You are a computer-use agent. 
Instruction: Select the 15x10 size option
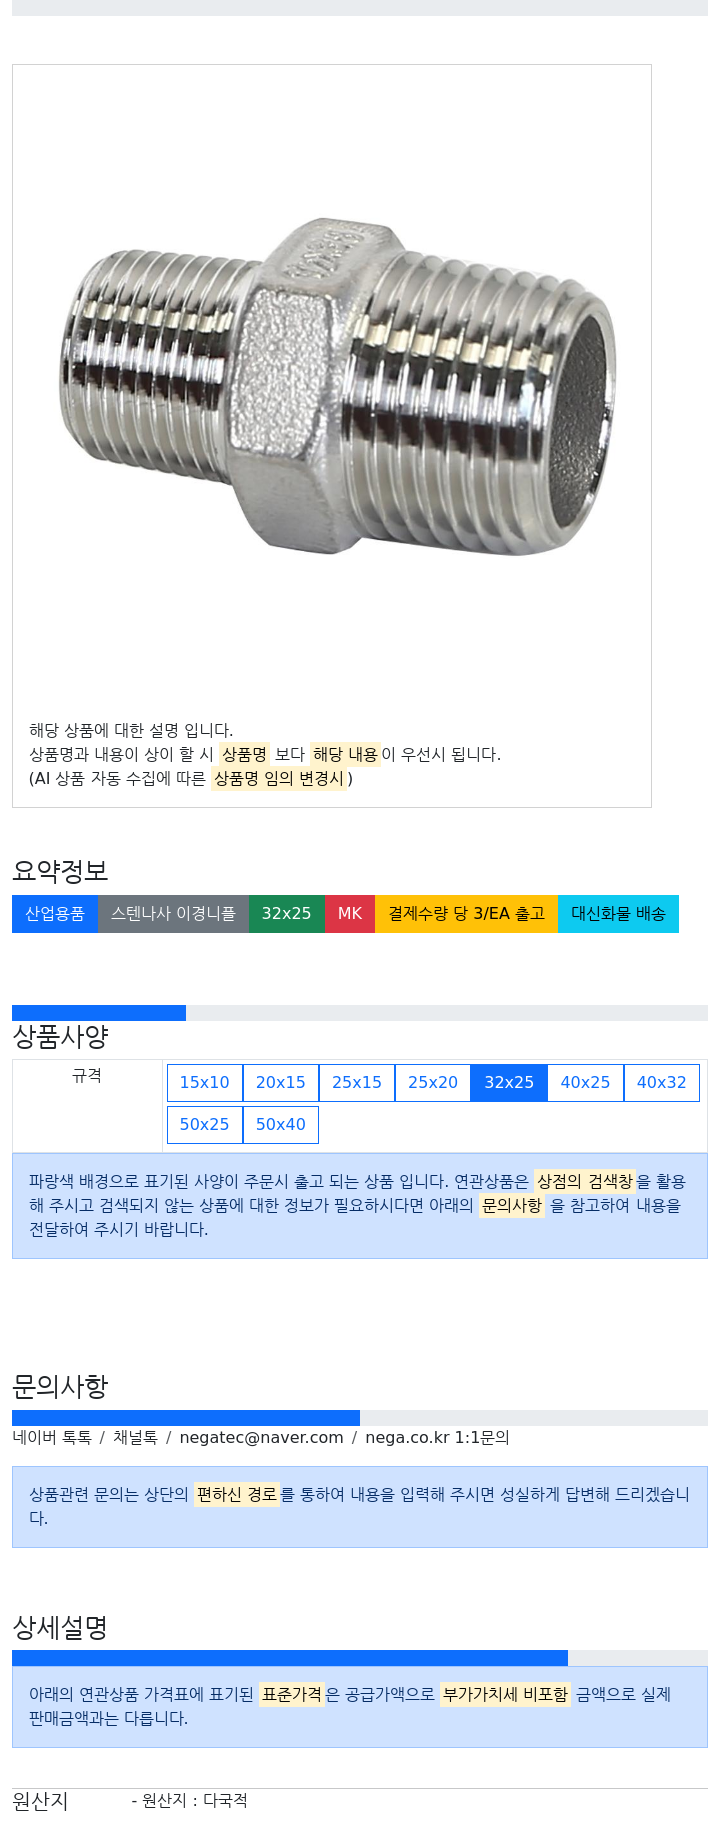(204, 1082)
